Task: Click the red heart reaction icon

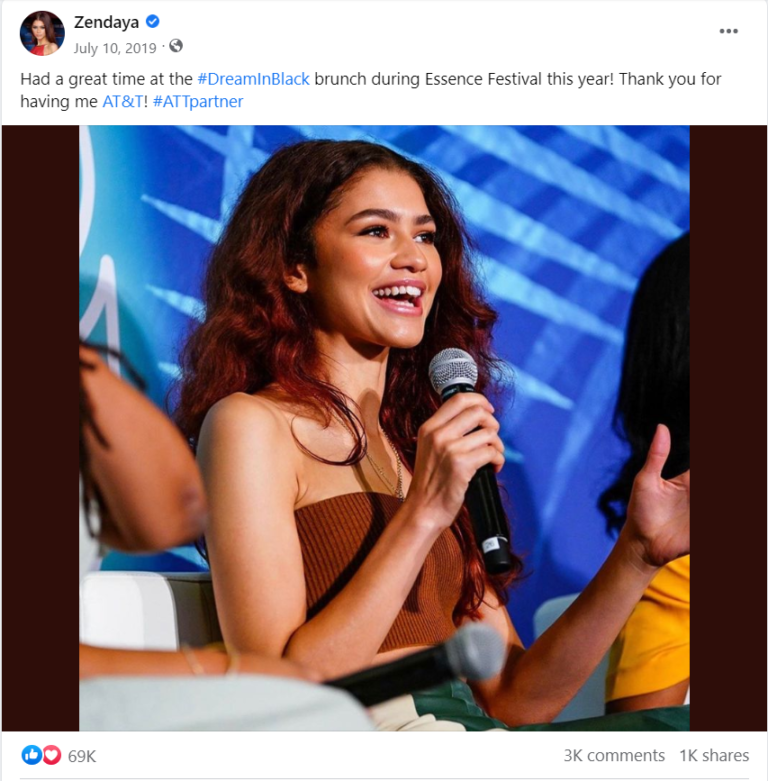Action: click(51, 755)
